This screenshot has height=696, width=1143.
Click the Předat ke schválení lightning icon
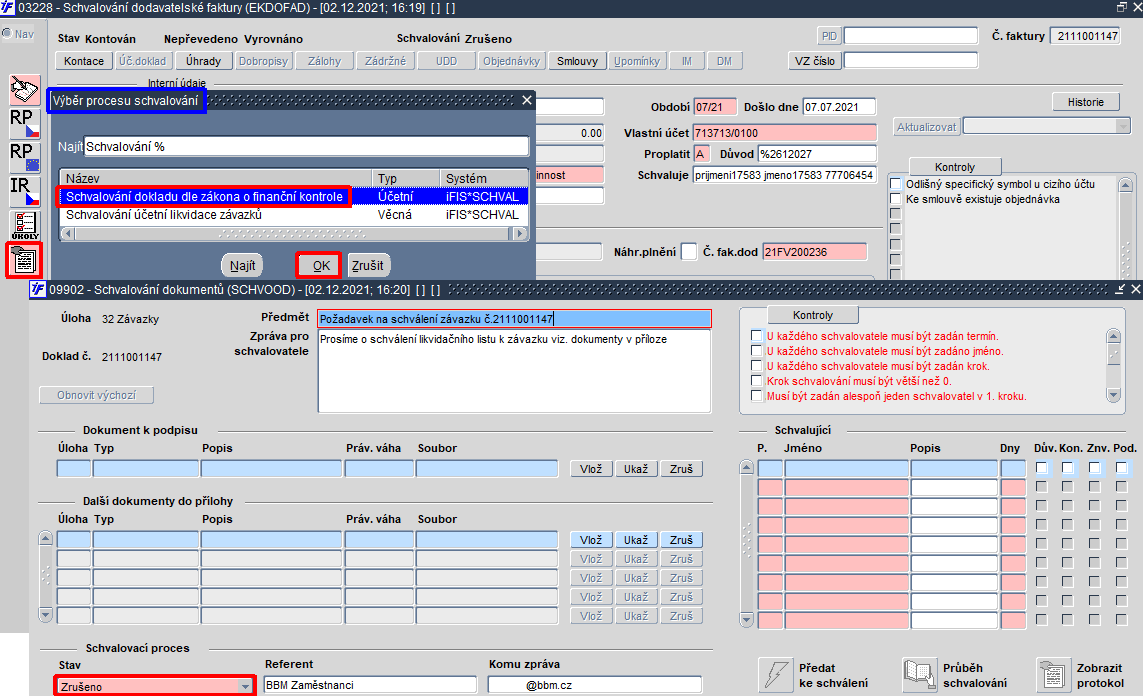coord(775,675)
